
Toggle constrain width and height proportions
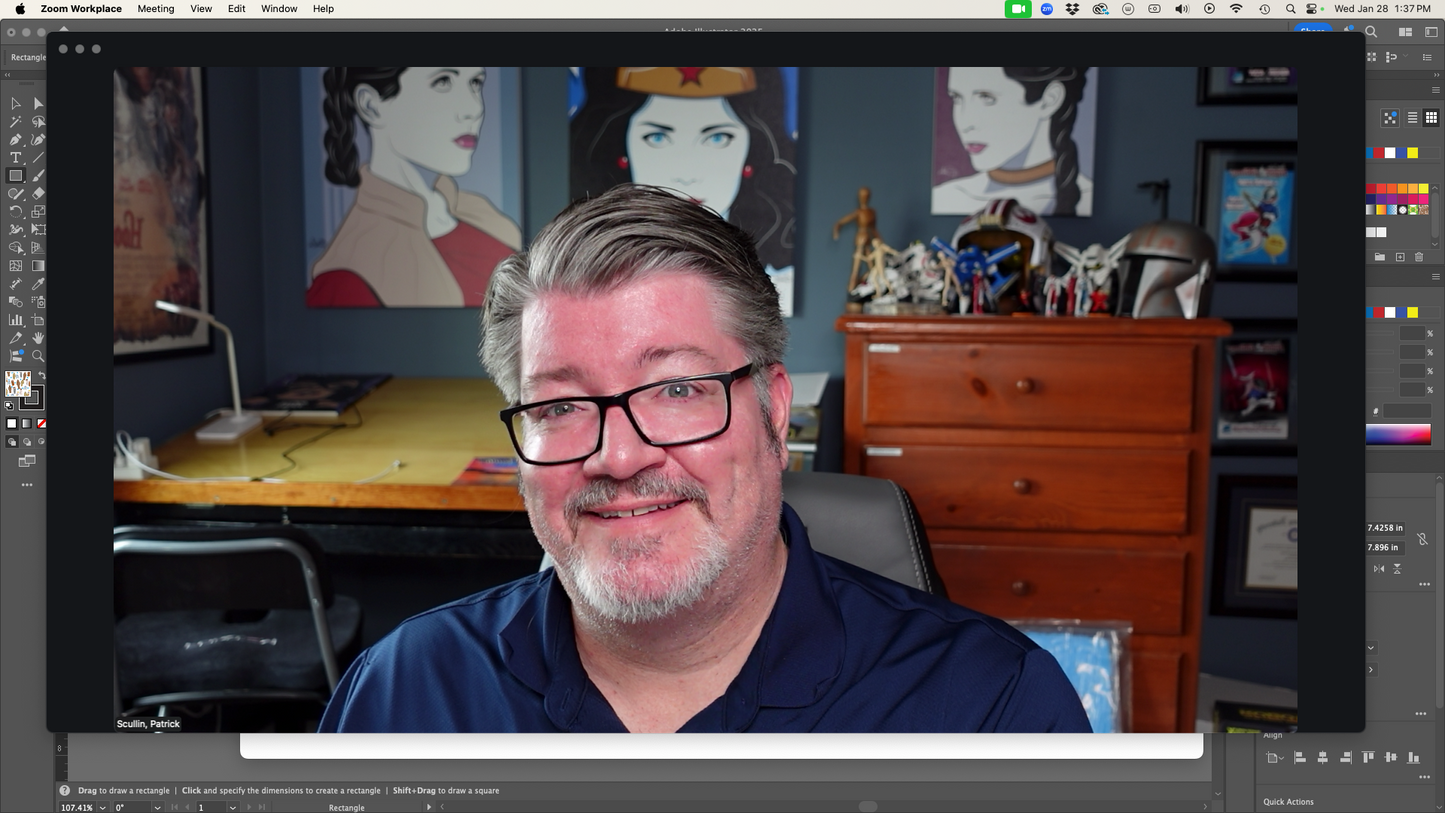pyautogui.click(x=1422, y=538)
